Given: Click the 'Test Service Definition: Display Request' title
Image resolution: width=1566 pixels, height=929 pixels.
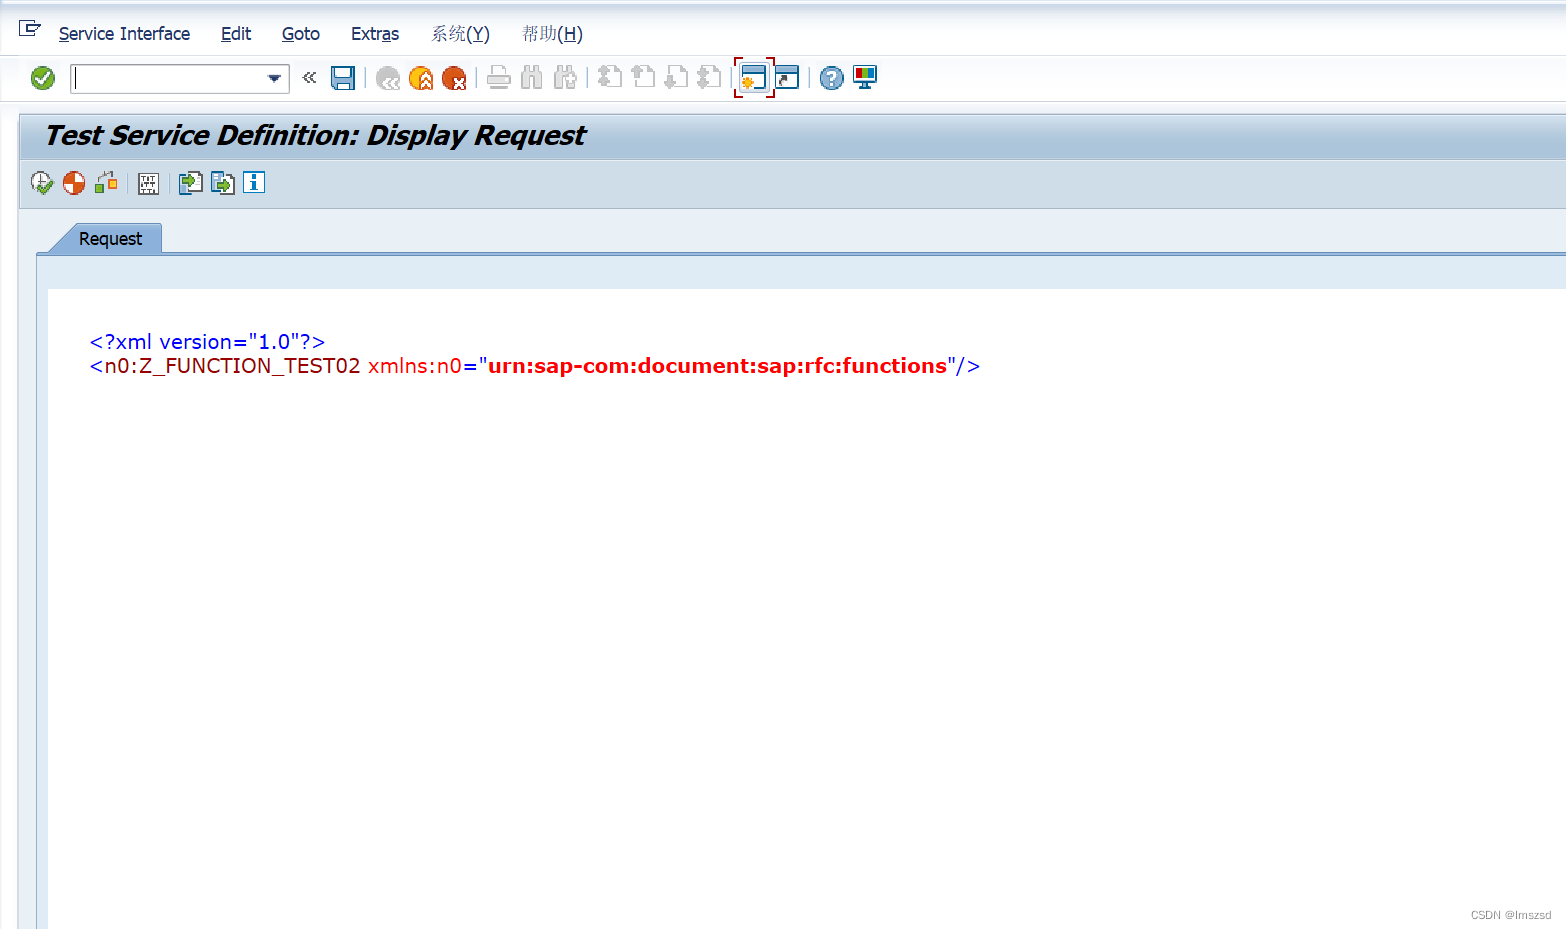Looking at the screenshot, I should pos(315,136).
